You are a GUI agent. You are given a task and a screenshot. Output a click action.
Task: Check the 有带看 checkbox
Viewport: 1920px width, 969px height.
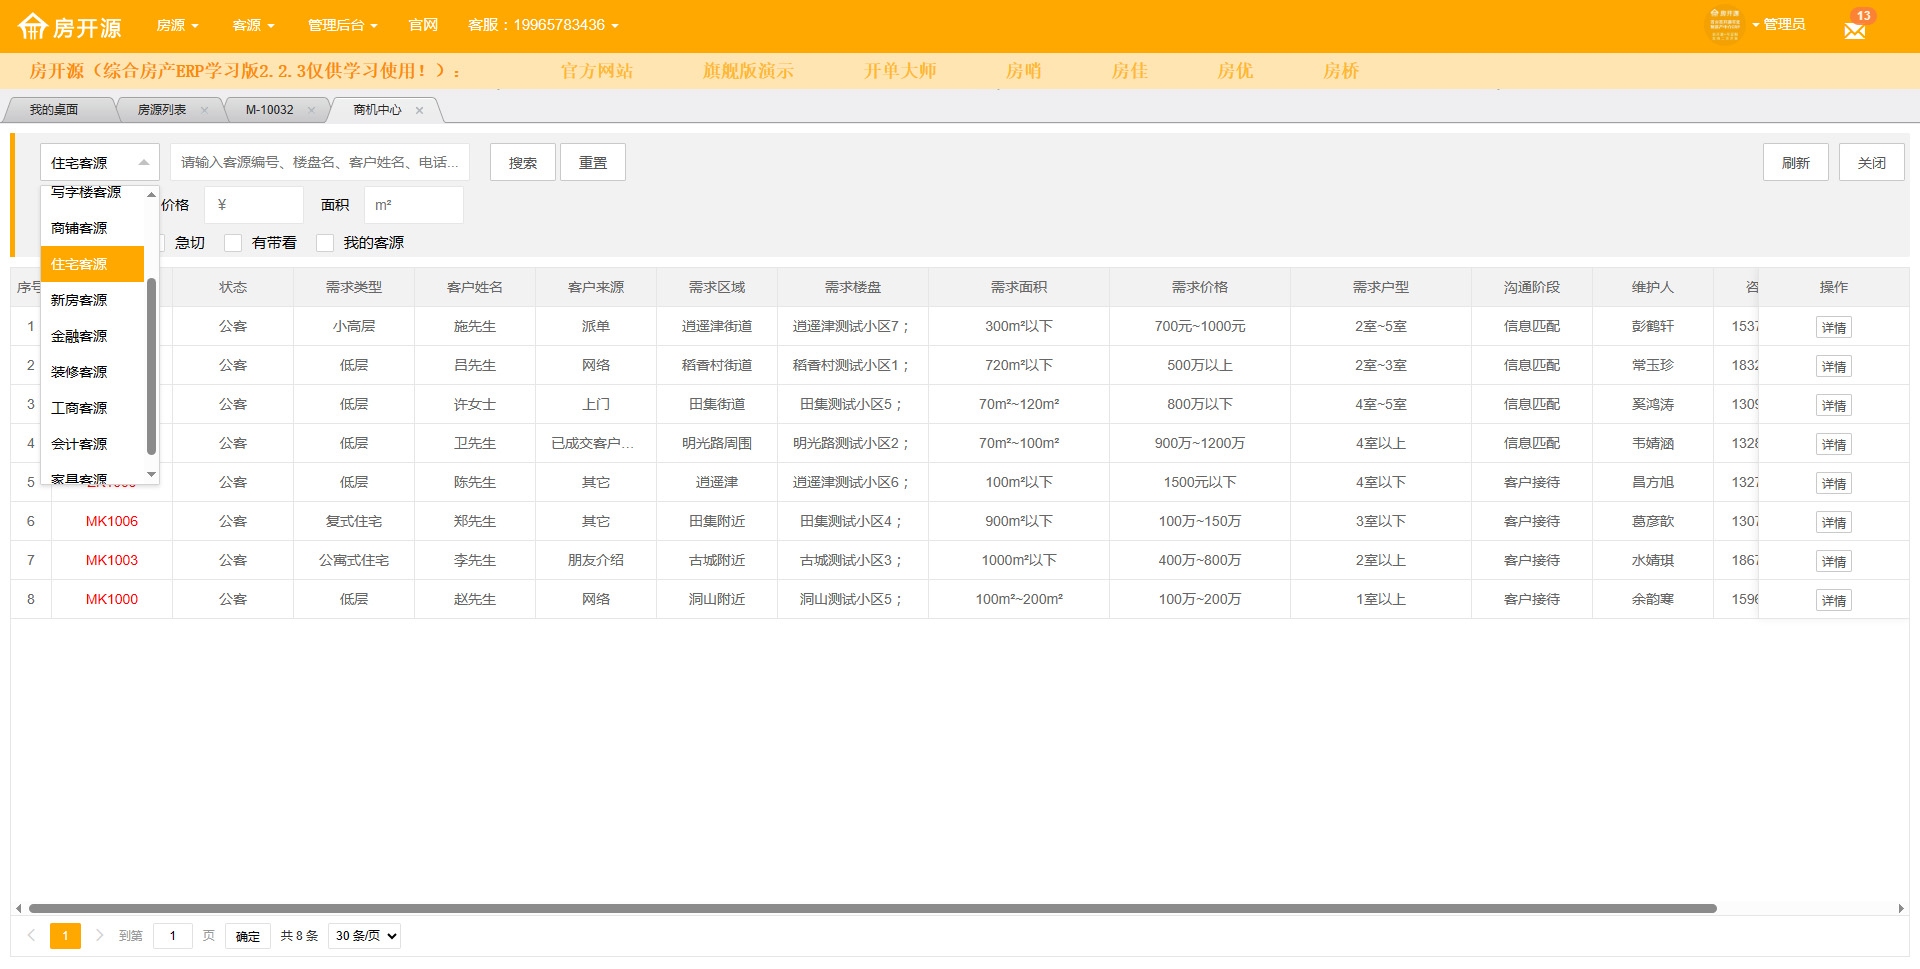(233, 243)
